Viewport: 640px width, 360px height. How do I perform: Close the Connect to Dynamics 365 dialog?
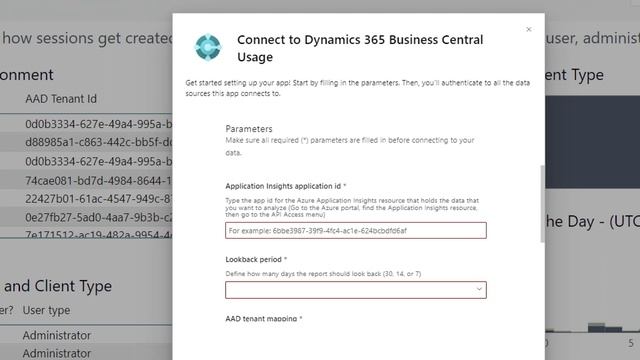pos(529,29)
